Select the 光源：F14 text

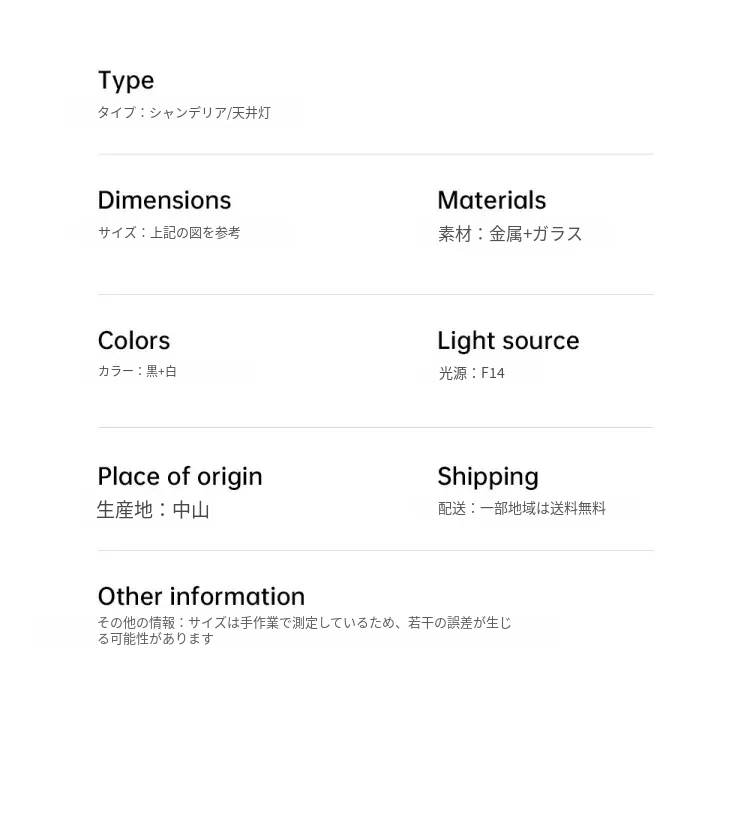[x=471, y=373]
